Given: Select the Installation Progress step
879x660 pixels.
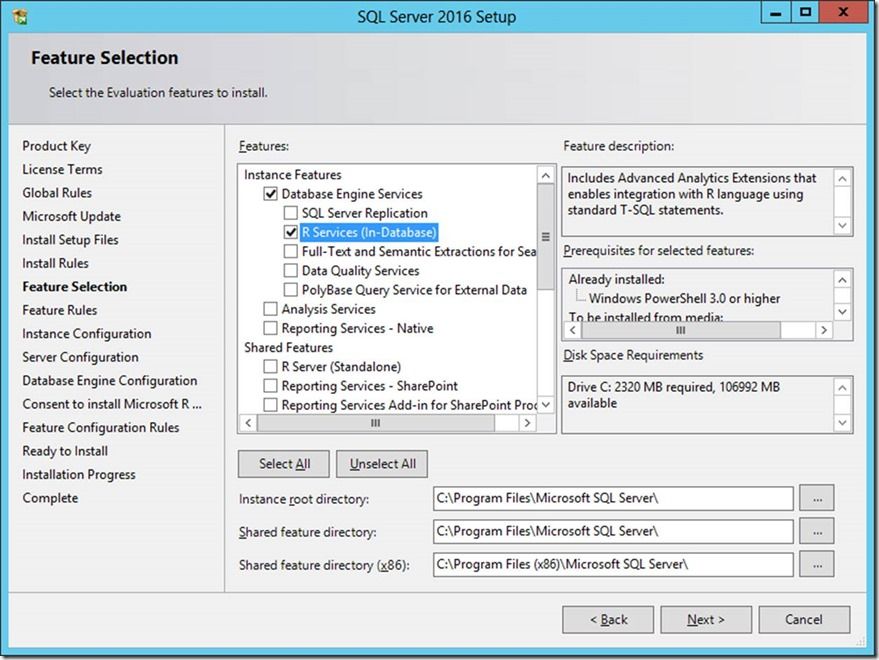Looking at the screenshot, I should pyautogui.click(x=79, y=475).
